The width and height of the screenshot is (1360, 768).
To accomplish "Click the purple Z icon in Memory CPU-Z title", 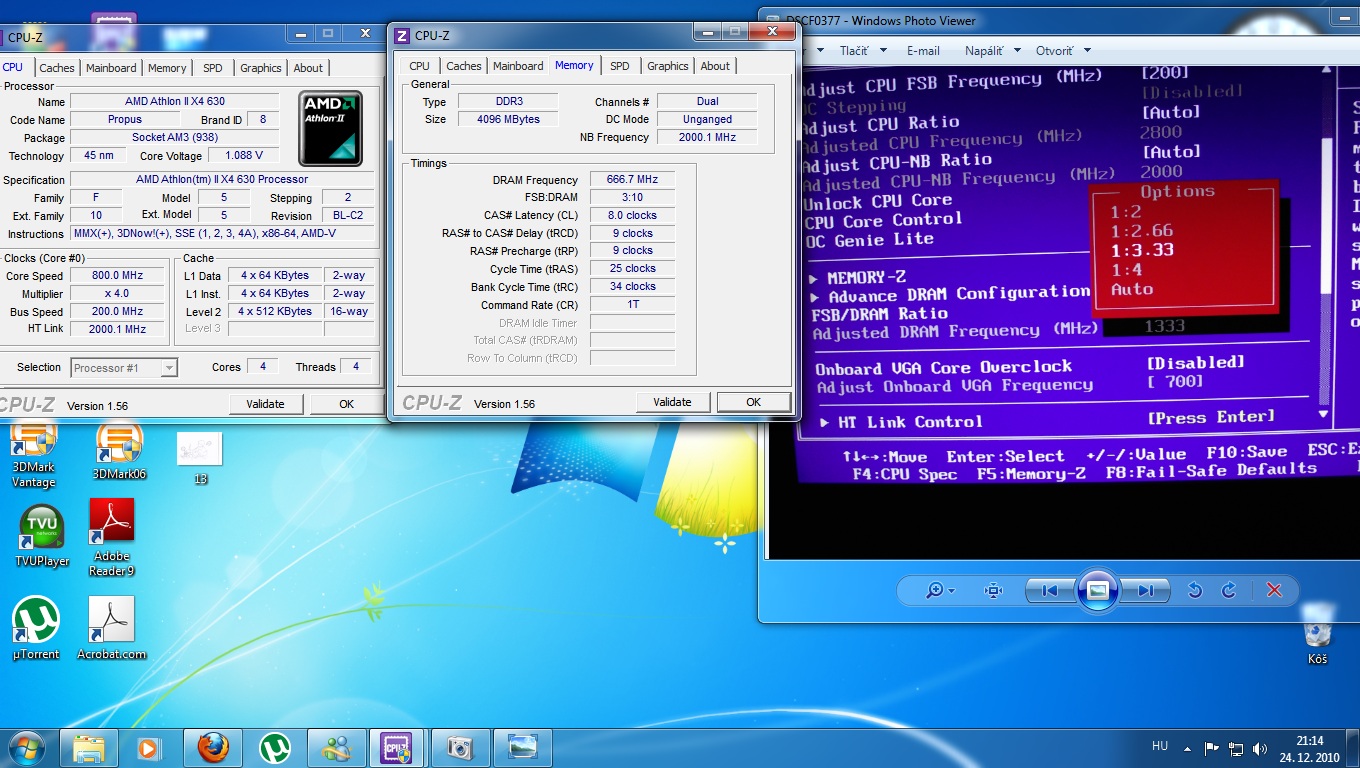I will (x=402, y=36).
